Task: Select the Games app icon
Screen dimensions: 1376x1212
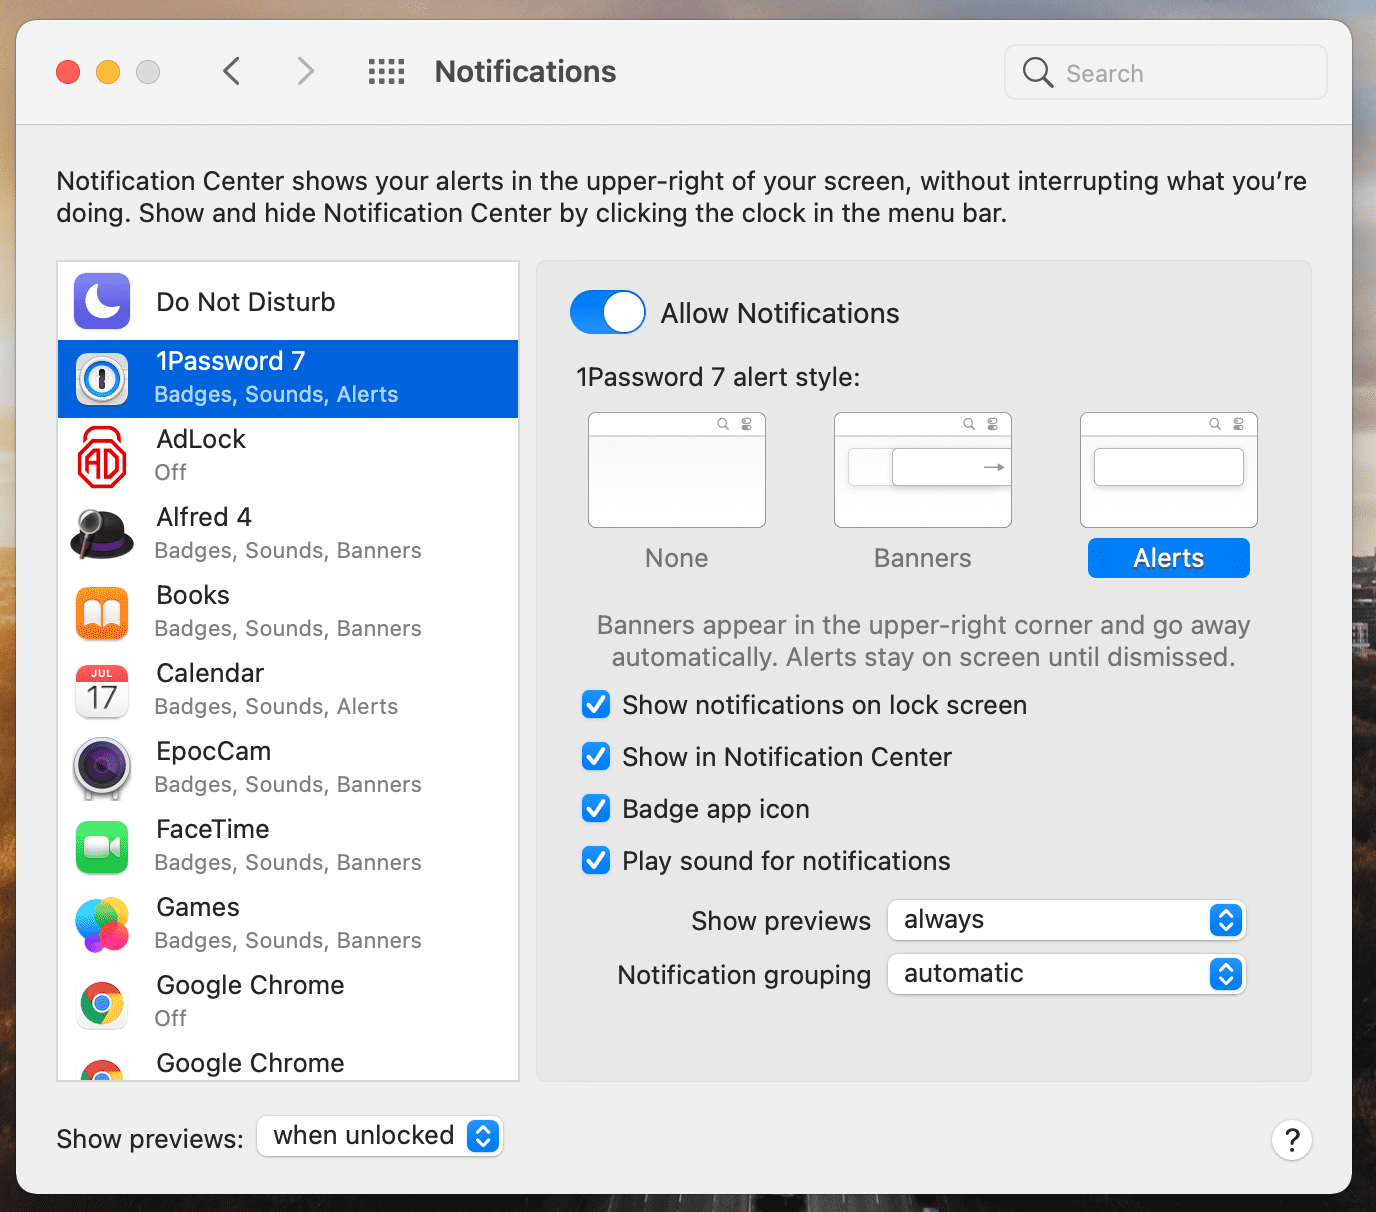Action: tap(102, 925)
